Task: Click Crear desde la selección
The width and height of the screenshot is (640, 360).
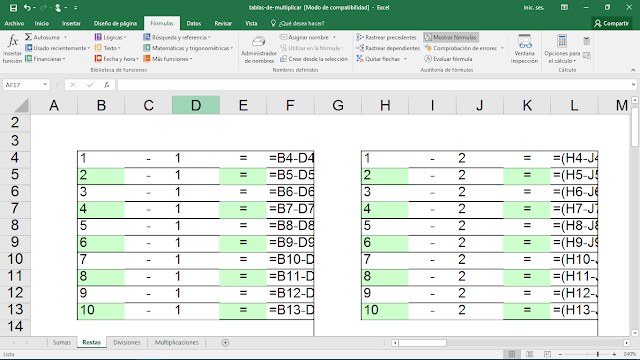Action: click(x=313, y=59)
